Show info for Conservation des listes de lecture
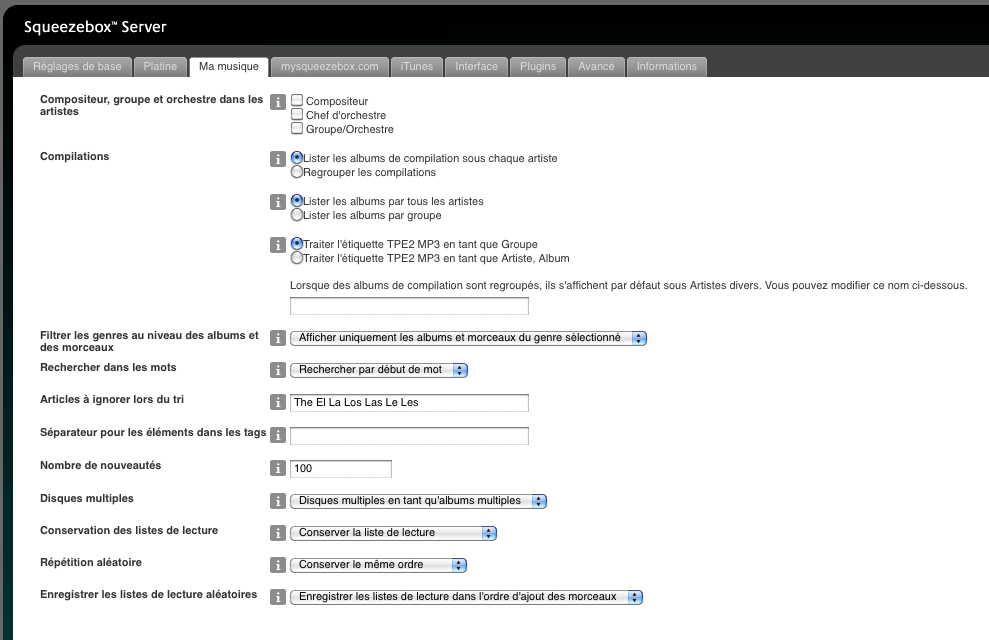The image size is (989, 640). coord(278,533)
